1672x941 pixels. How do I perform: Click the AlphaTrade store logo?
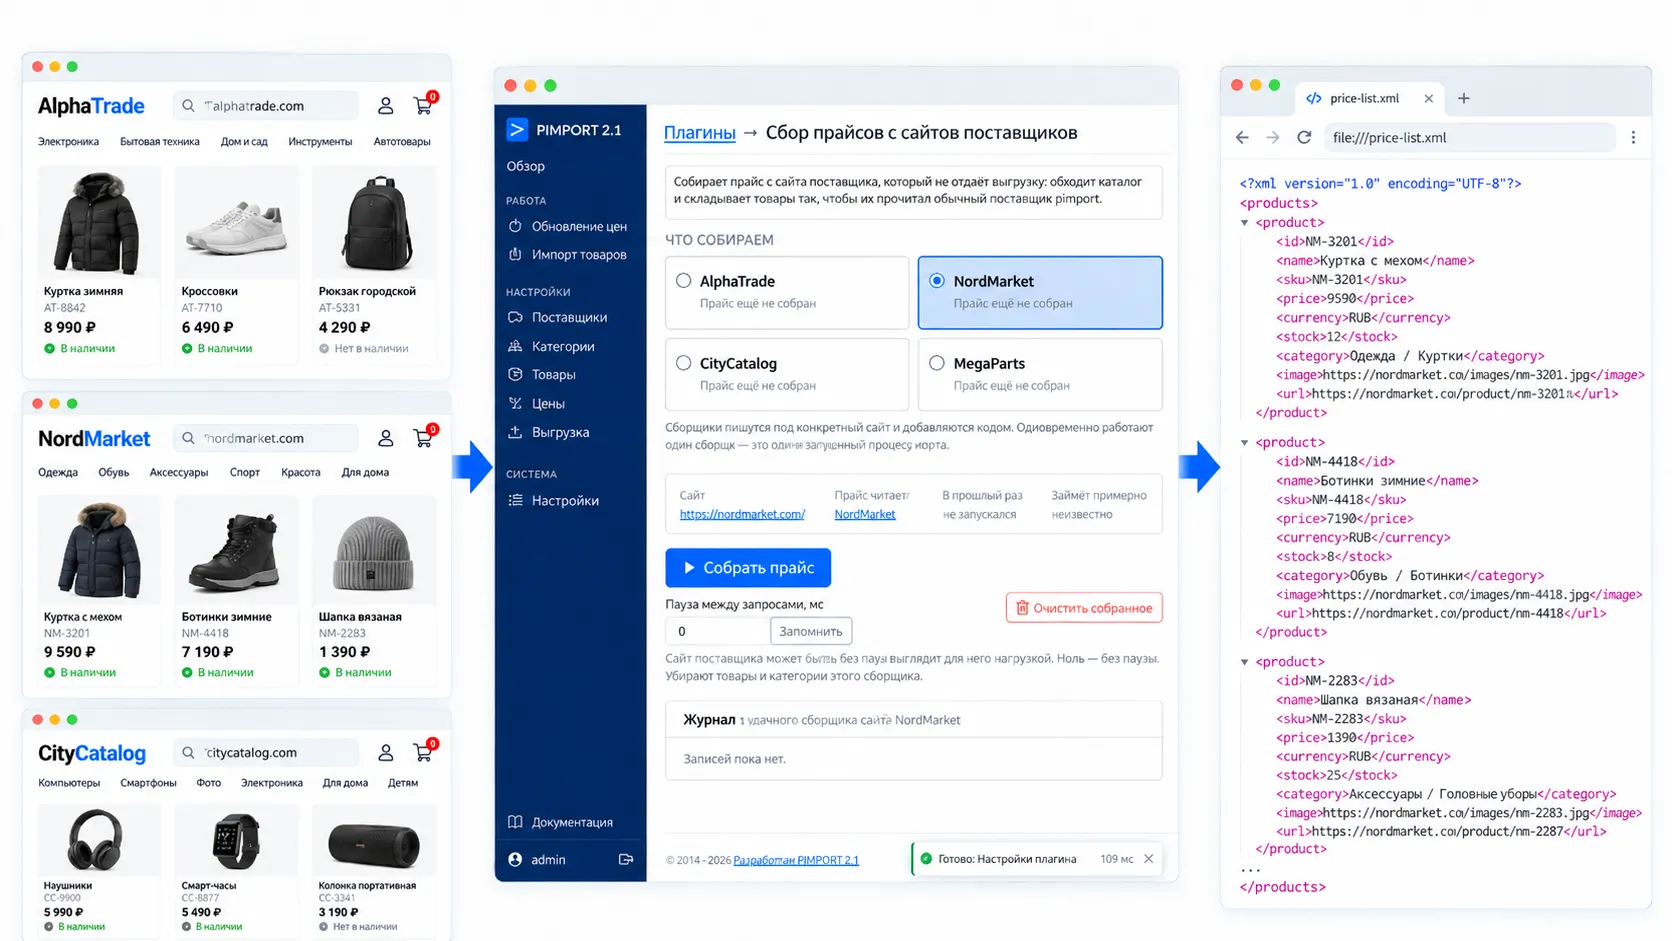[x=91, y=106]
